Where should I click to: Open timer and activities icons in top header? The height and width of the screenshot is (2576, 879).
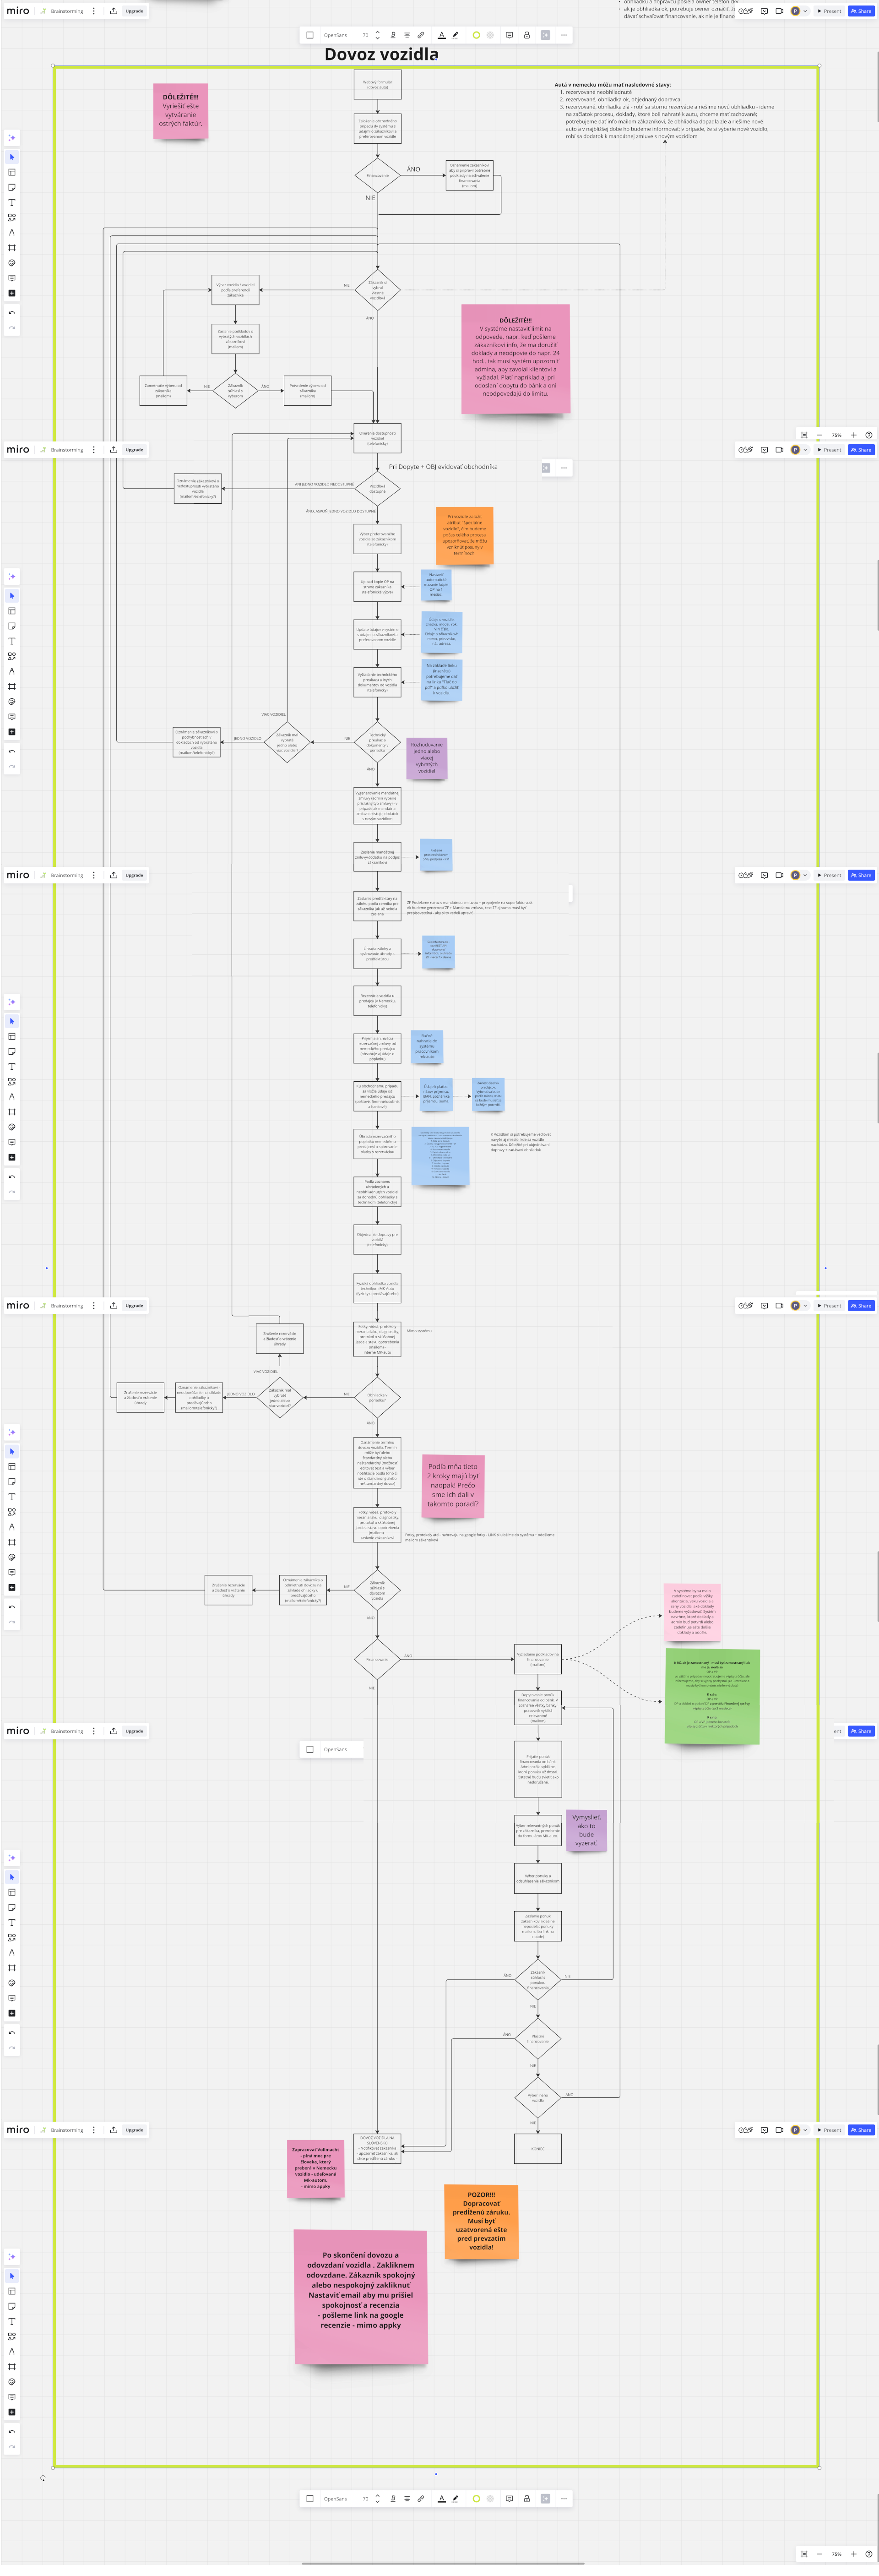(x=745, y=11)
